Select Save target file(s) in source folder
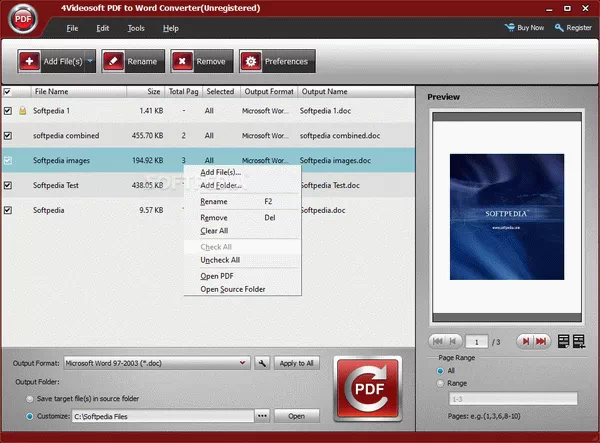 [29, 399]
